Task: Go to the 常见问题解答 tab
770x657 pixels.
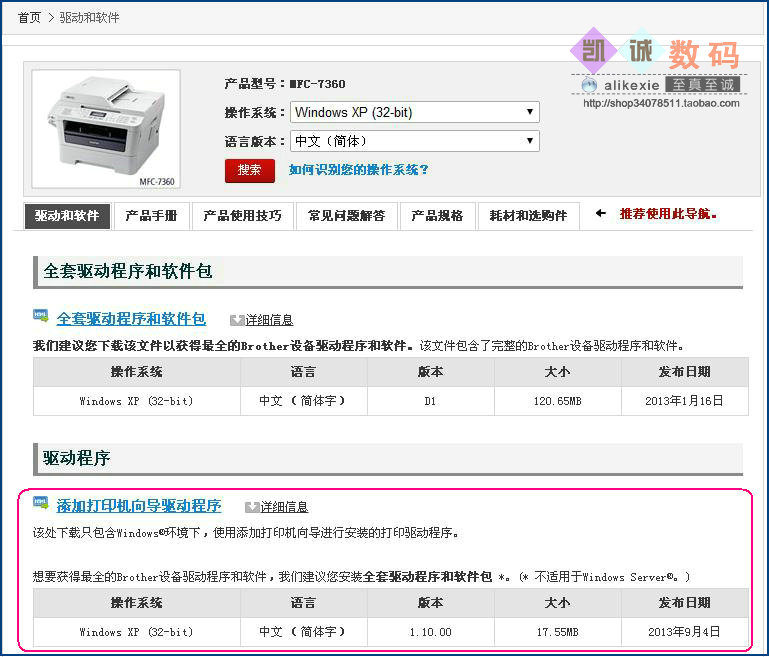Action: [x=347, y=216]
